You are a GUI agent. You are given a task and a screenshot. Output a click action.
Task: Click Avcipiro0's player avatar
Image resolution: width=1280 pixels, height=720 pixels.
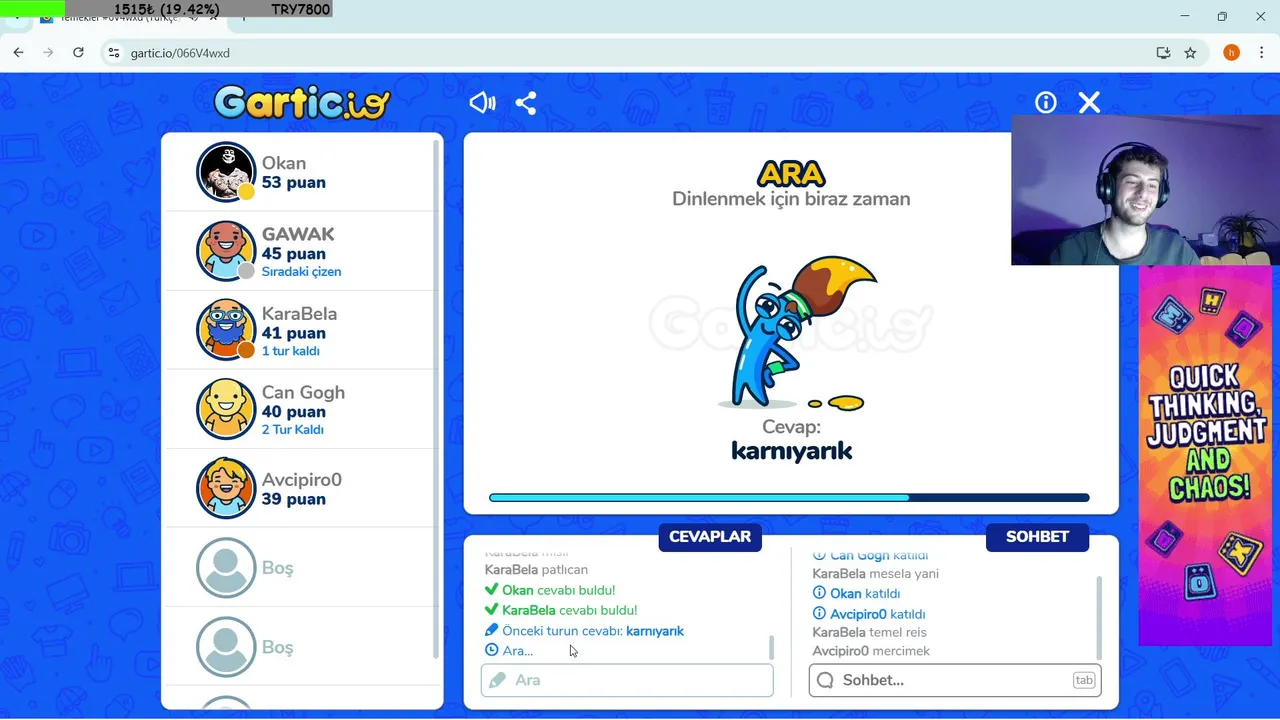point(226,488)
